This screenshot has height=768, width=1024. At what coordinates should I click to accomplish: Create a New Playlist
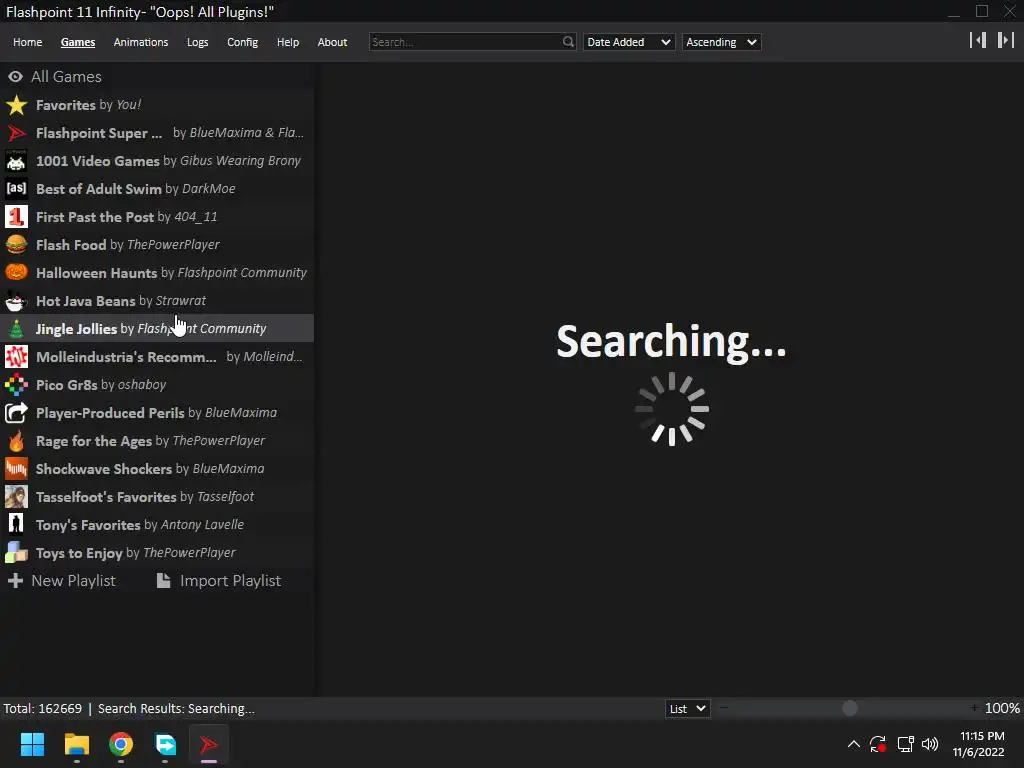click(62, 581)
